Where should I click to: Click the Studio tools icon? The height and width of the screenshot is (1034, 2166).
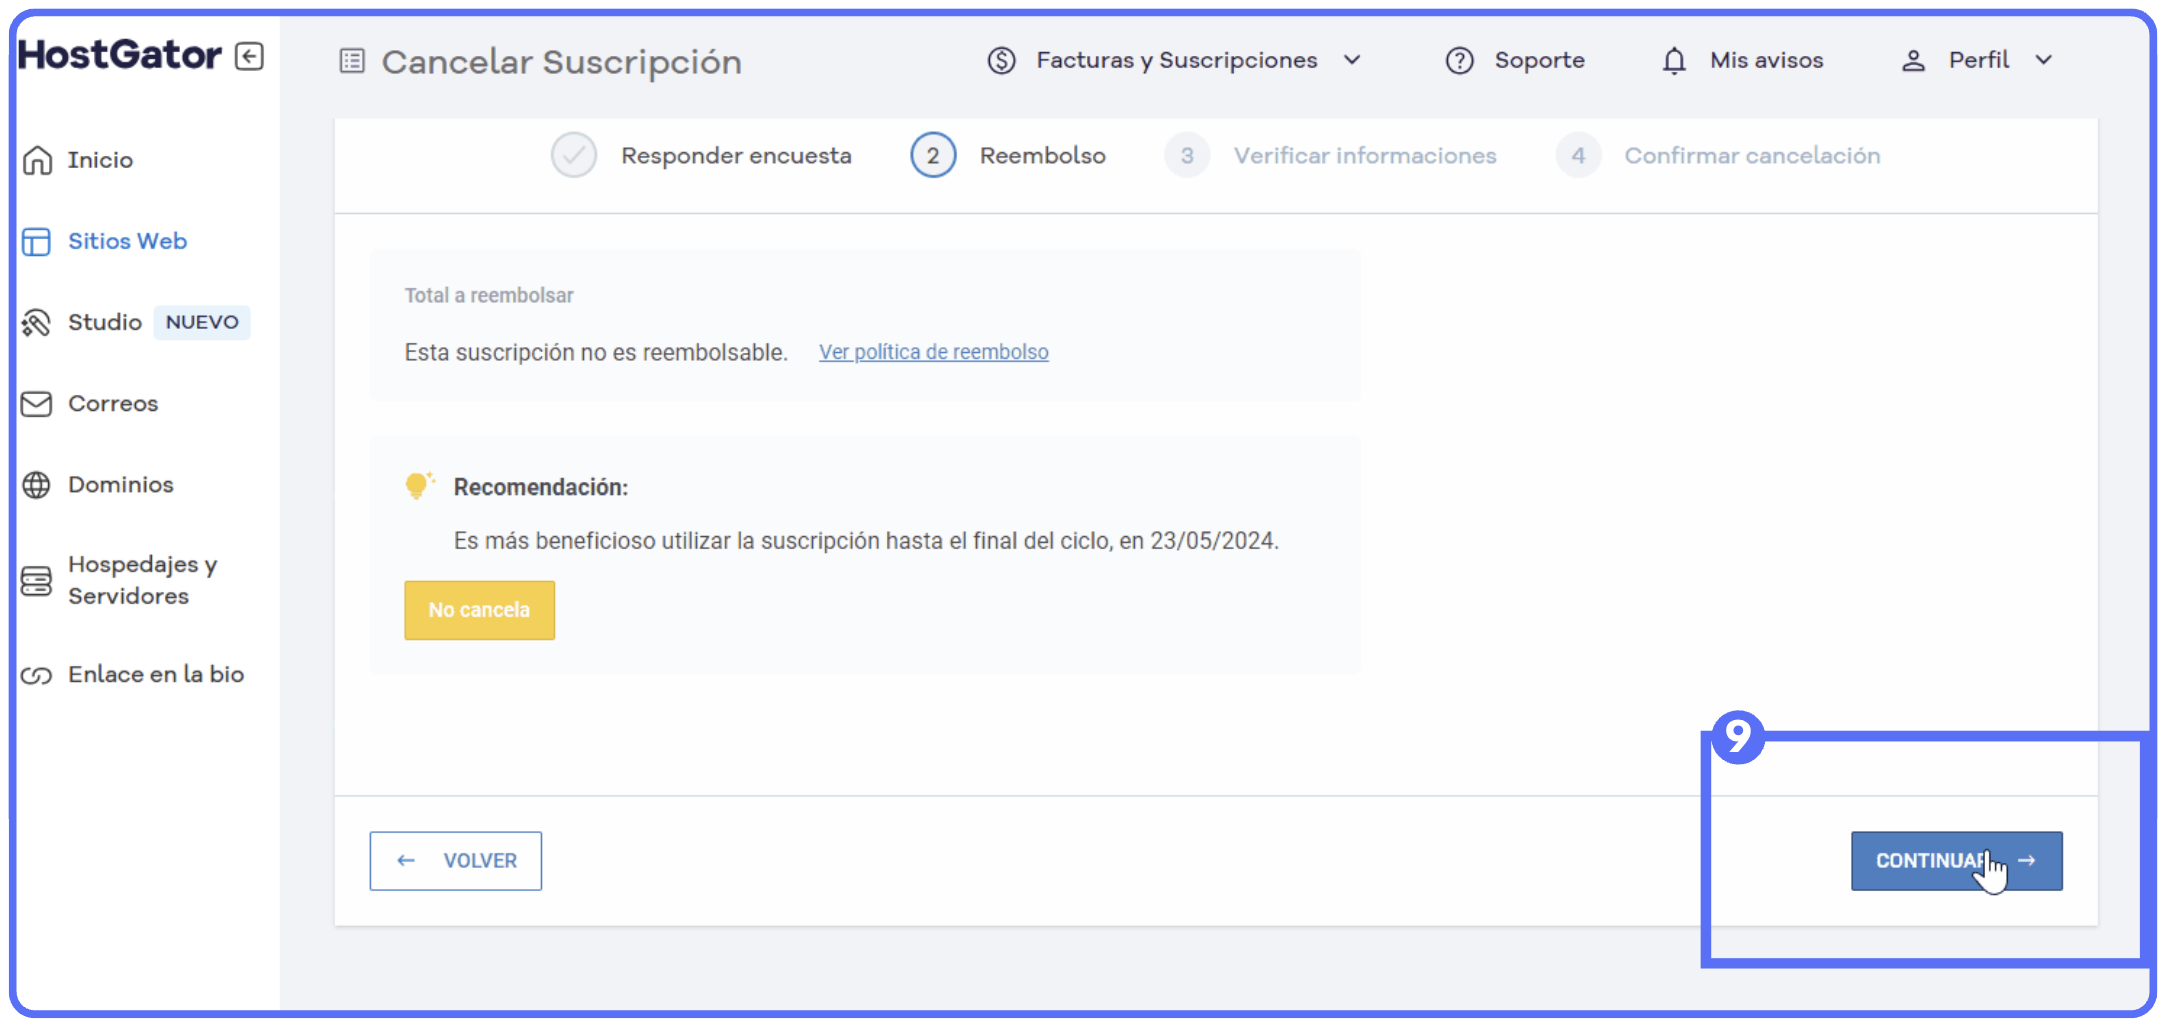click(37, 323)
